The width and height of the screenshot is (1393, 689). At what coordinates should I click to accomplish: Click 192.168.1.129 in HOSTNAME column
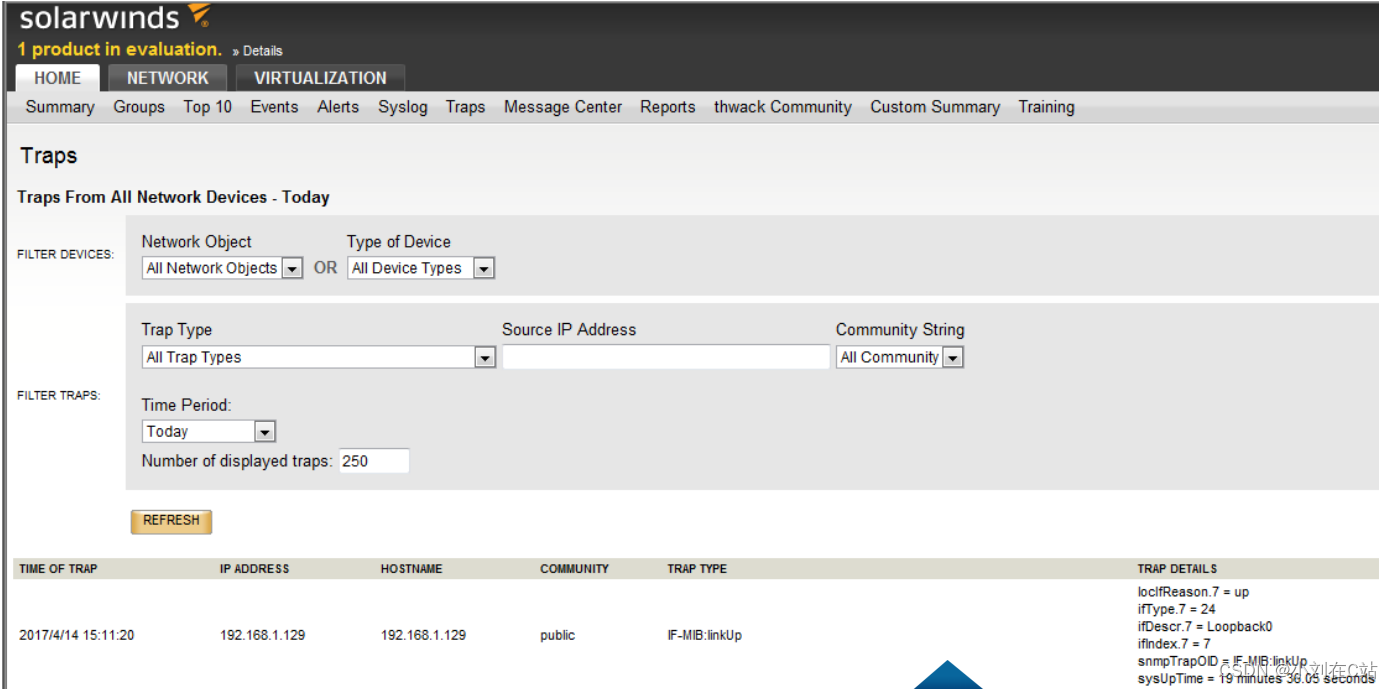tap(423, 635)
